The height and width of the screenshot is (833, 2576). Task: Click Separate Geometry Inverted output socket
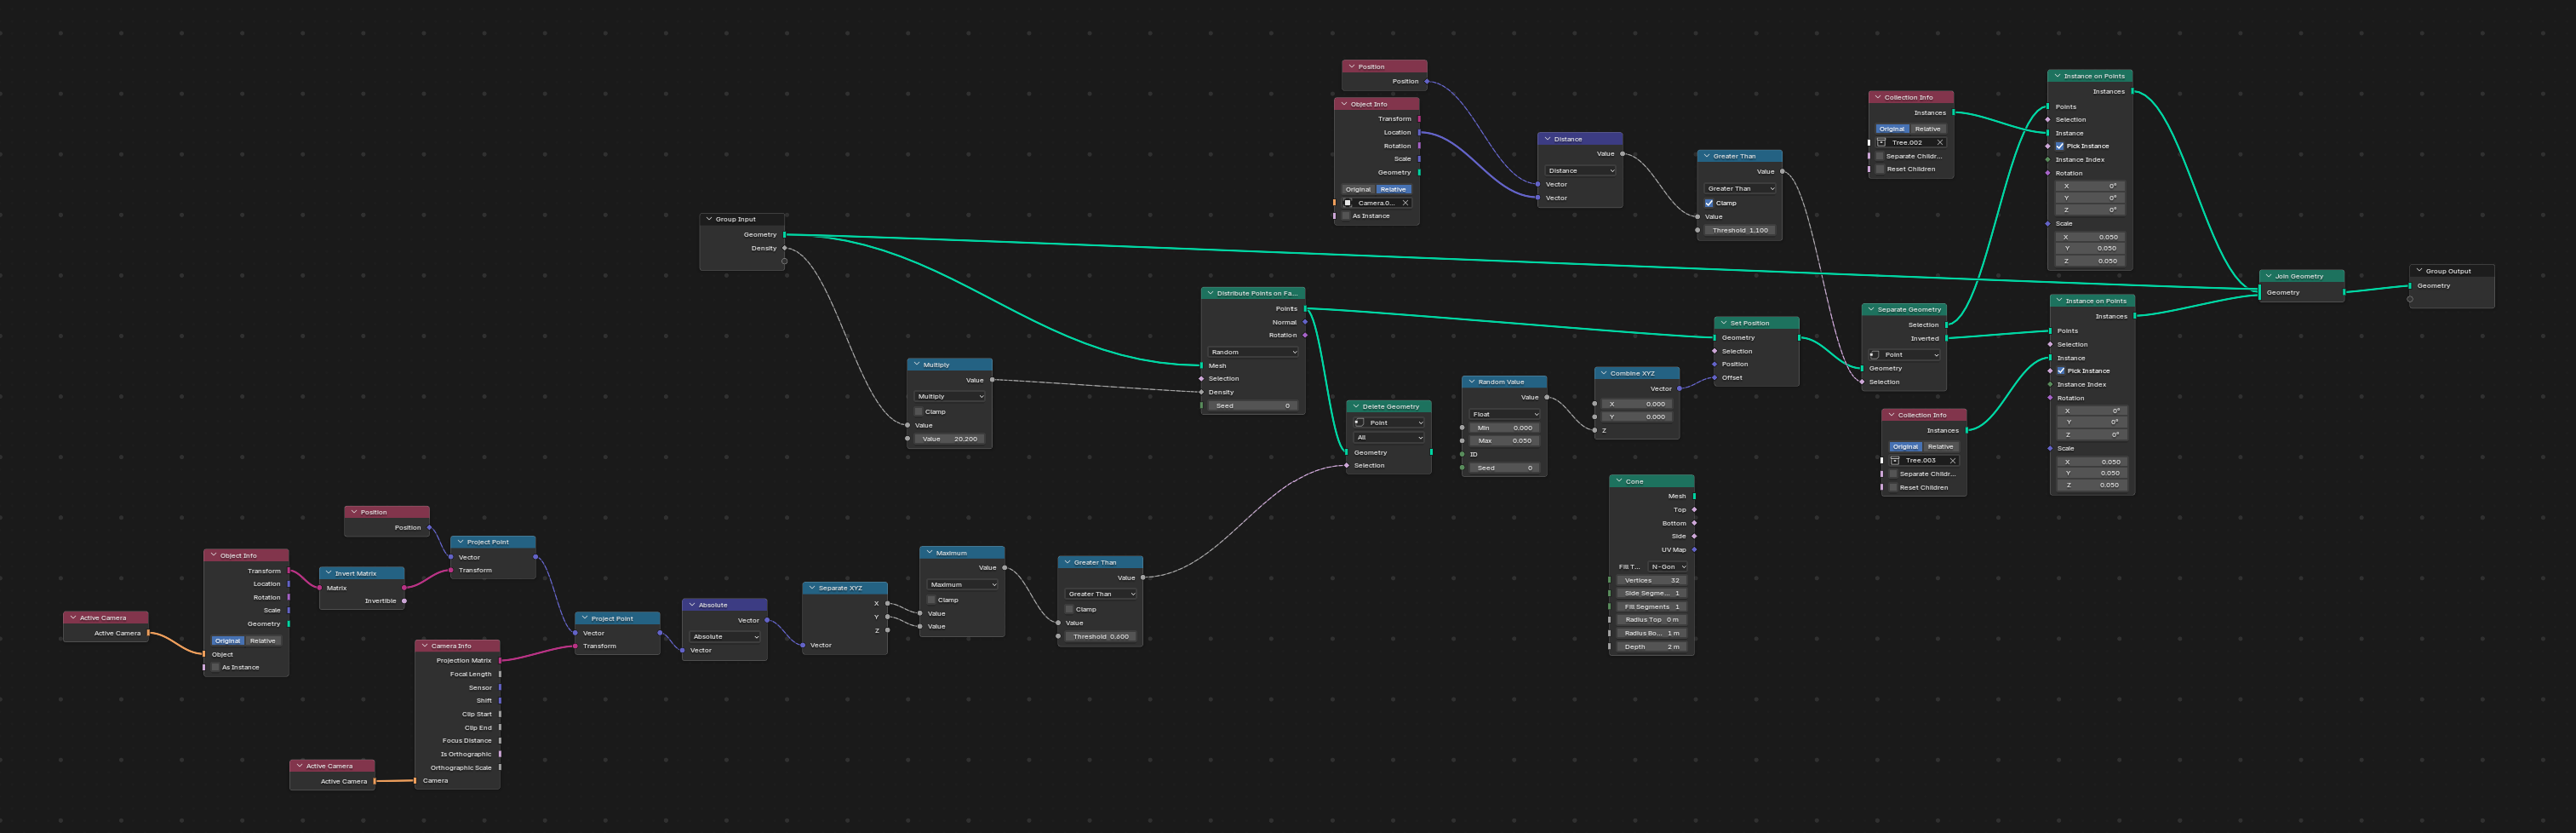(x=1946, y=338)
